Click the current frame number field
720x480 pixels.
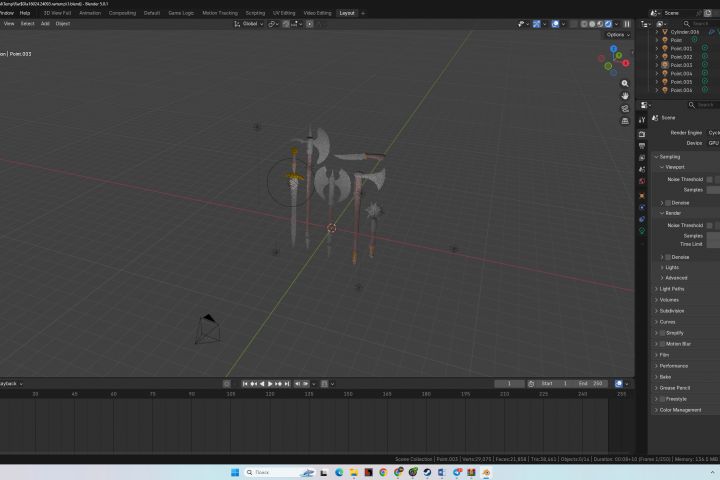pos(509,384)
